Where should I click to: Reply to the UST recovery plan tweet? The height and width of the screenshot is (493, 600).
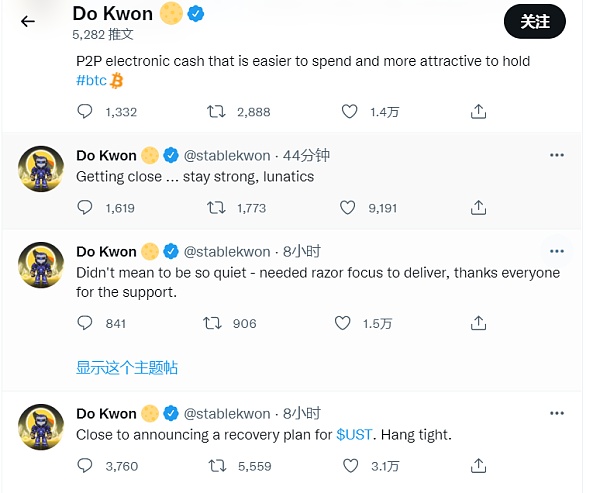86,465
